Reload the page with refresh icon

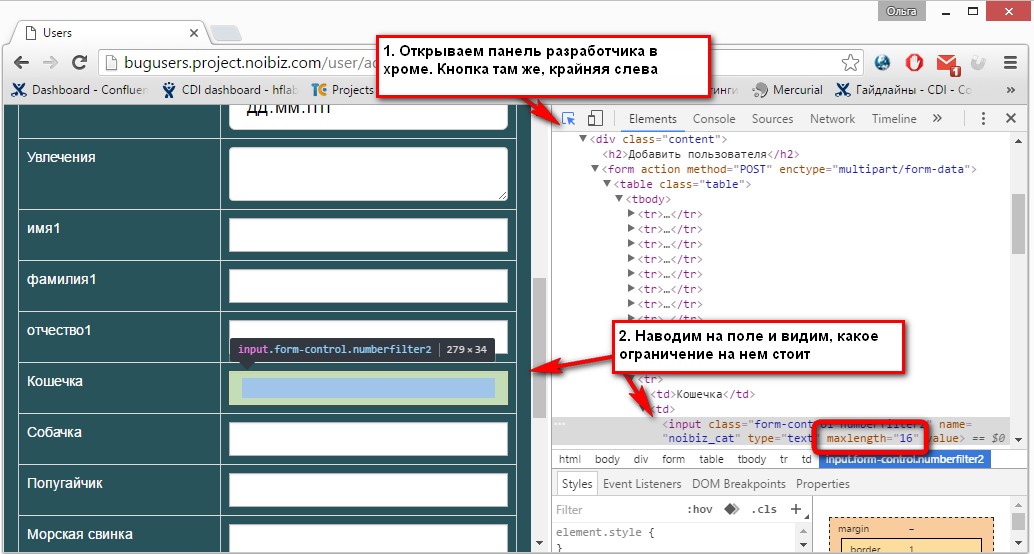click(79, 63)
